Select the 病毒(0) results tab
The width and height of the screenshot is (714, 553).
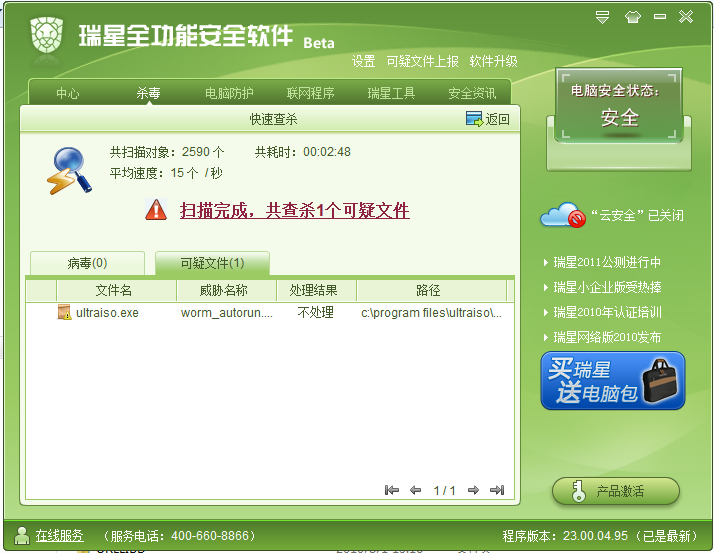87,263
